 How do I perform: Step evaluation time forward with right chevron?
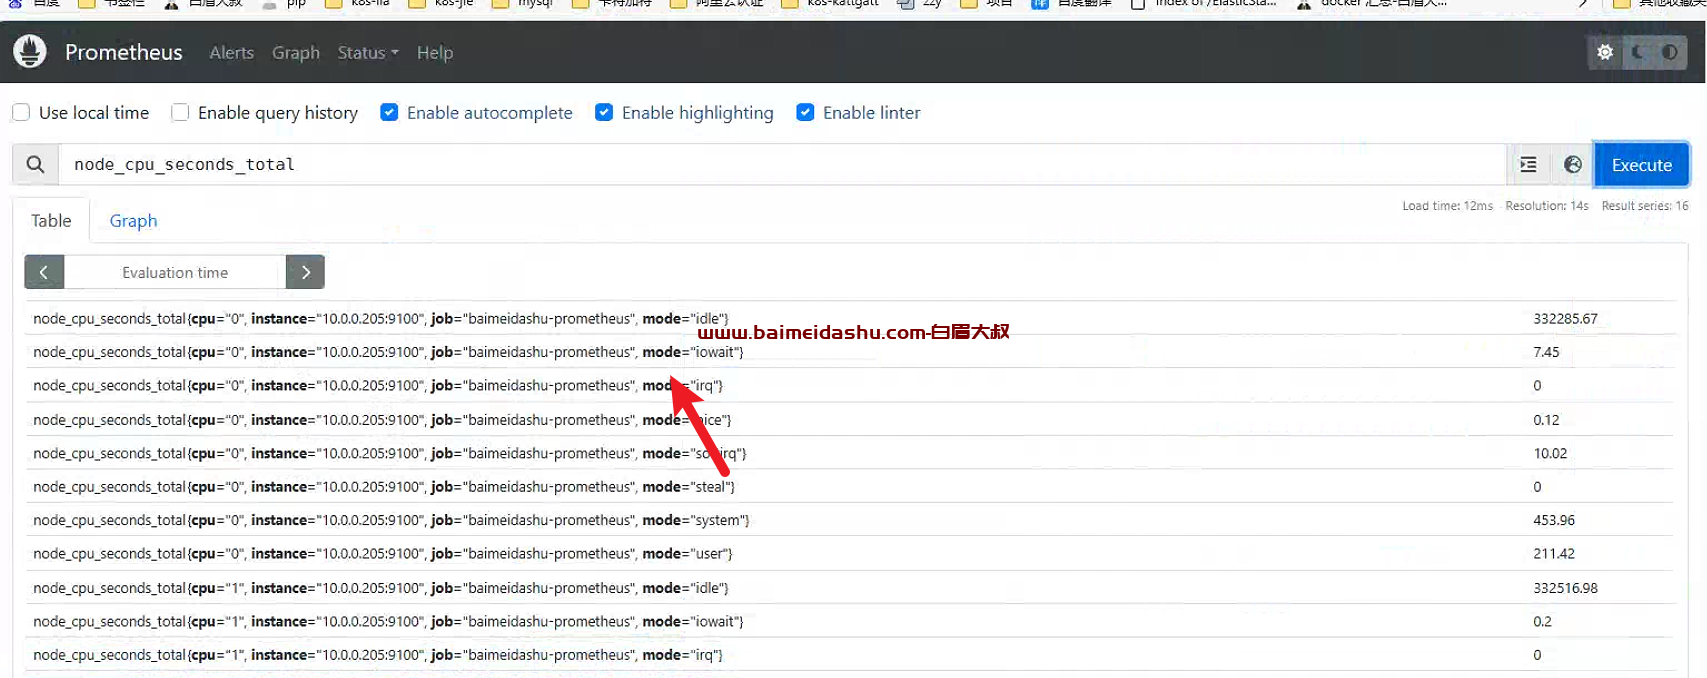[305, 272]
